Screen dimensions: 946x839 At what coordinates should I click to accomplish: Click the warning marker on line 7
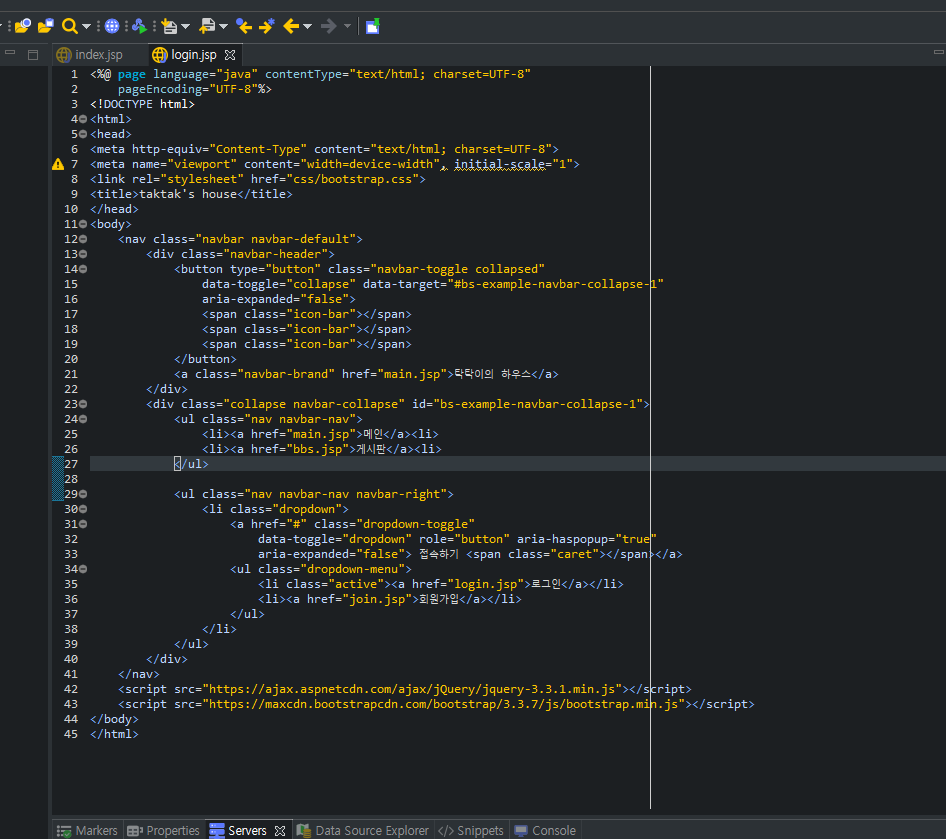[58, 164]
